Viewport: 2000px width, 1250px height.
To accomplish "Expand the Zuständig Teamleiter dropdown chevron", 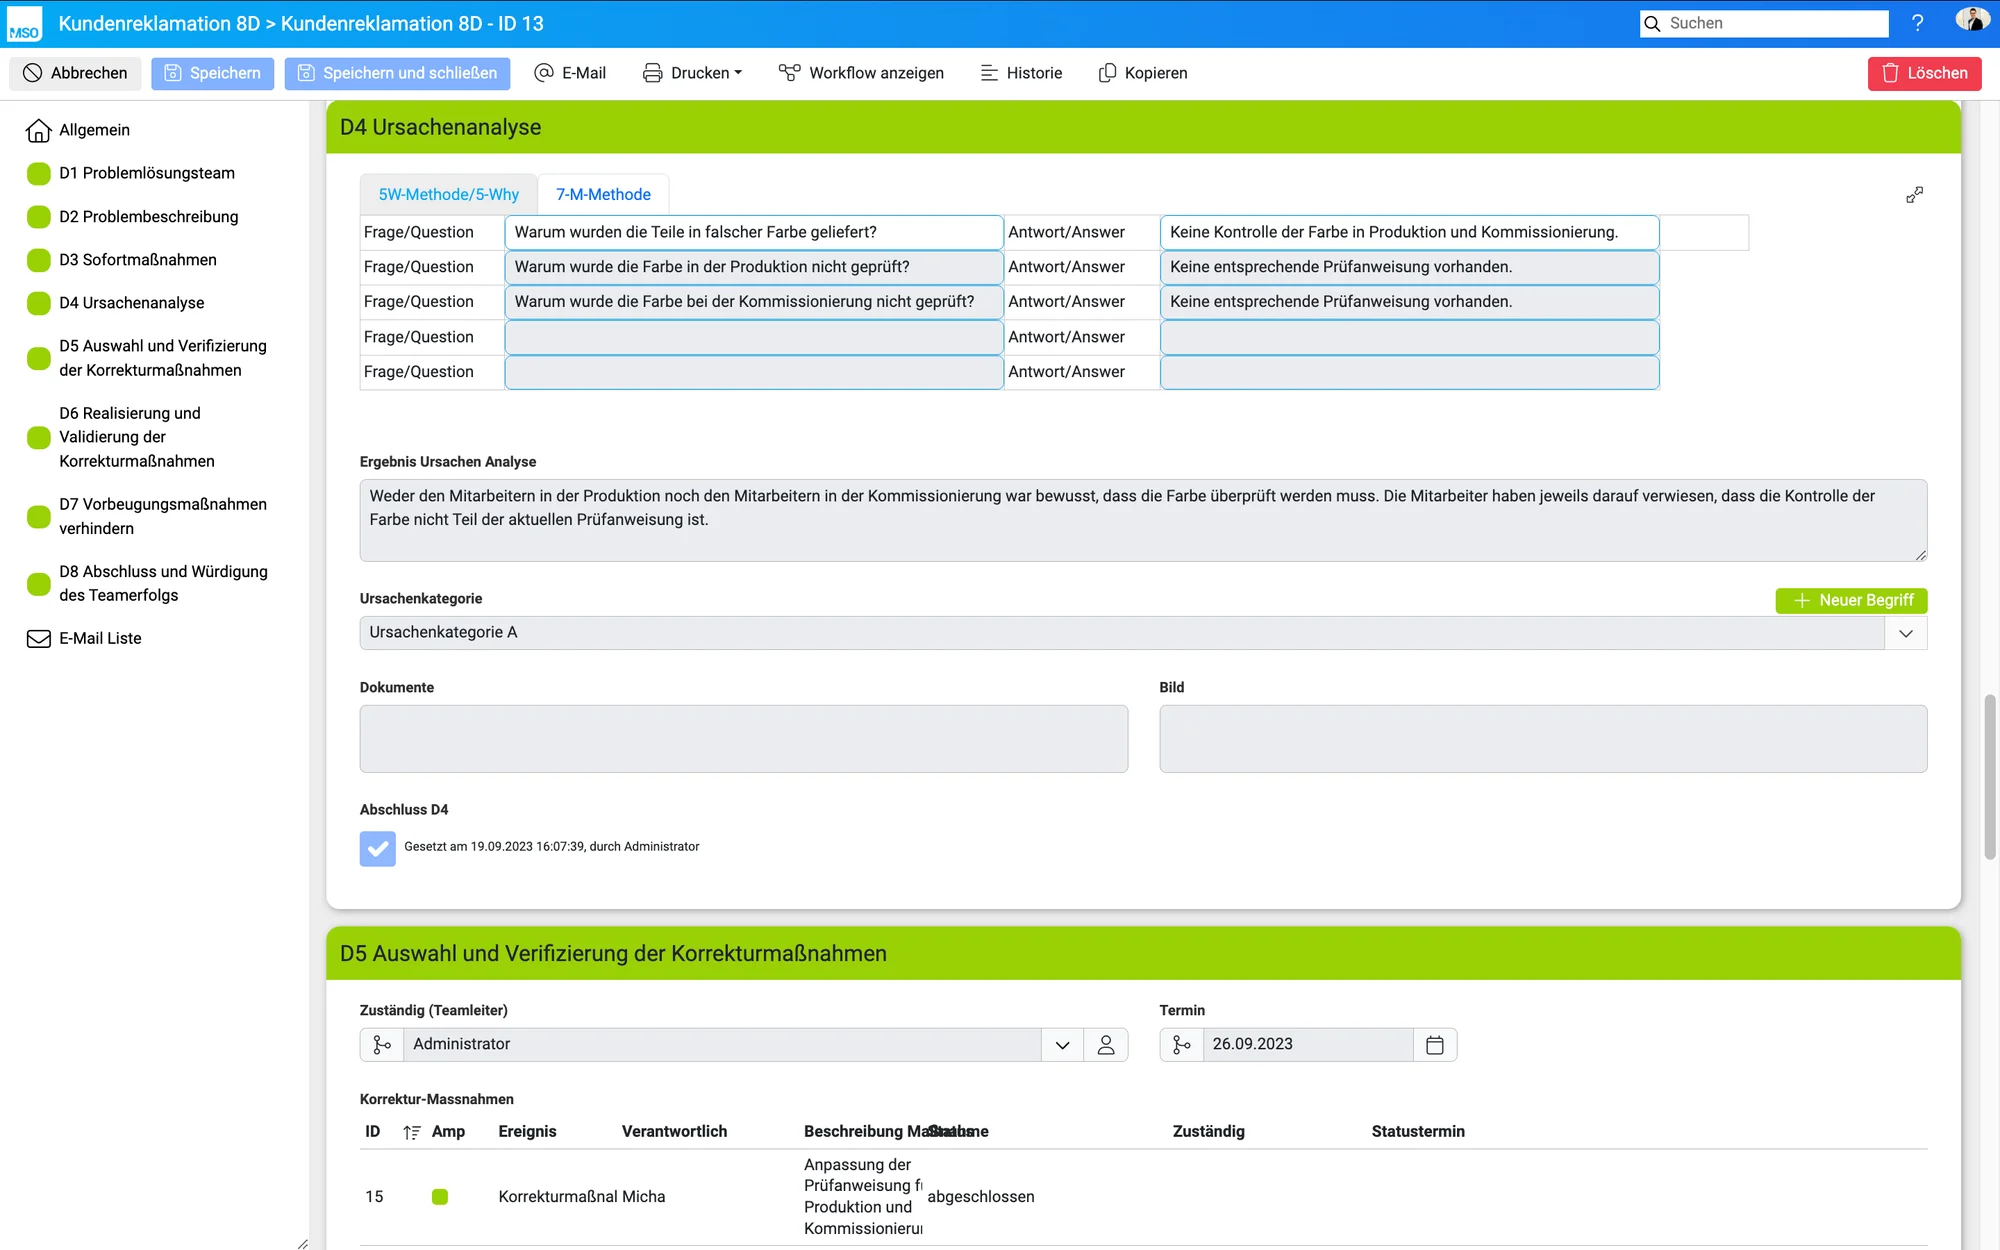I will click(x=1063, y=1045).
